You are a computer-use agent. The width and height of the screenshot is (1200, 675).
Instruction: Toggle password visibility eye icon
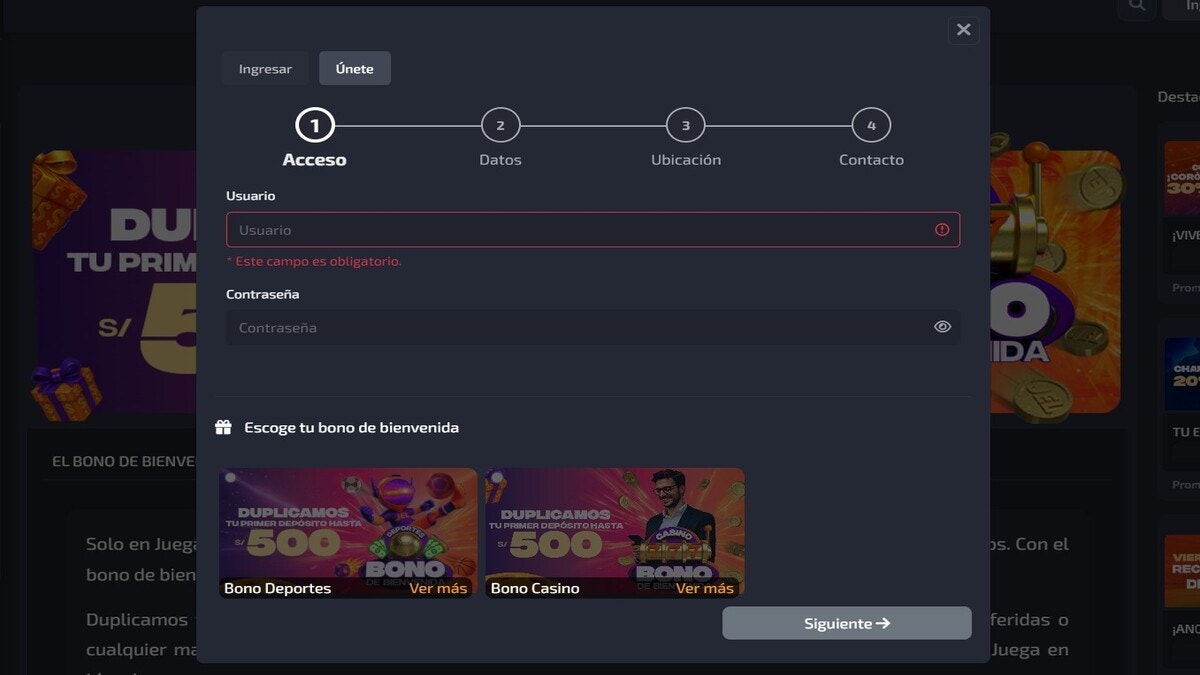coord(942,327)
